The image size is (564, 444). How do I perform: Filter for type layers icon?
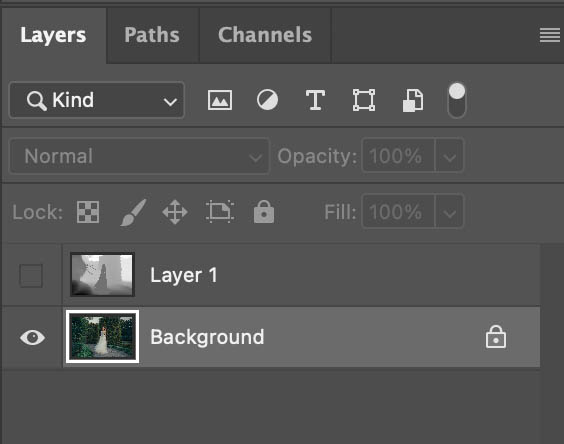pos(315,100)
